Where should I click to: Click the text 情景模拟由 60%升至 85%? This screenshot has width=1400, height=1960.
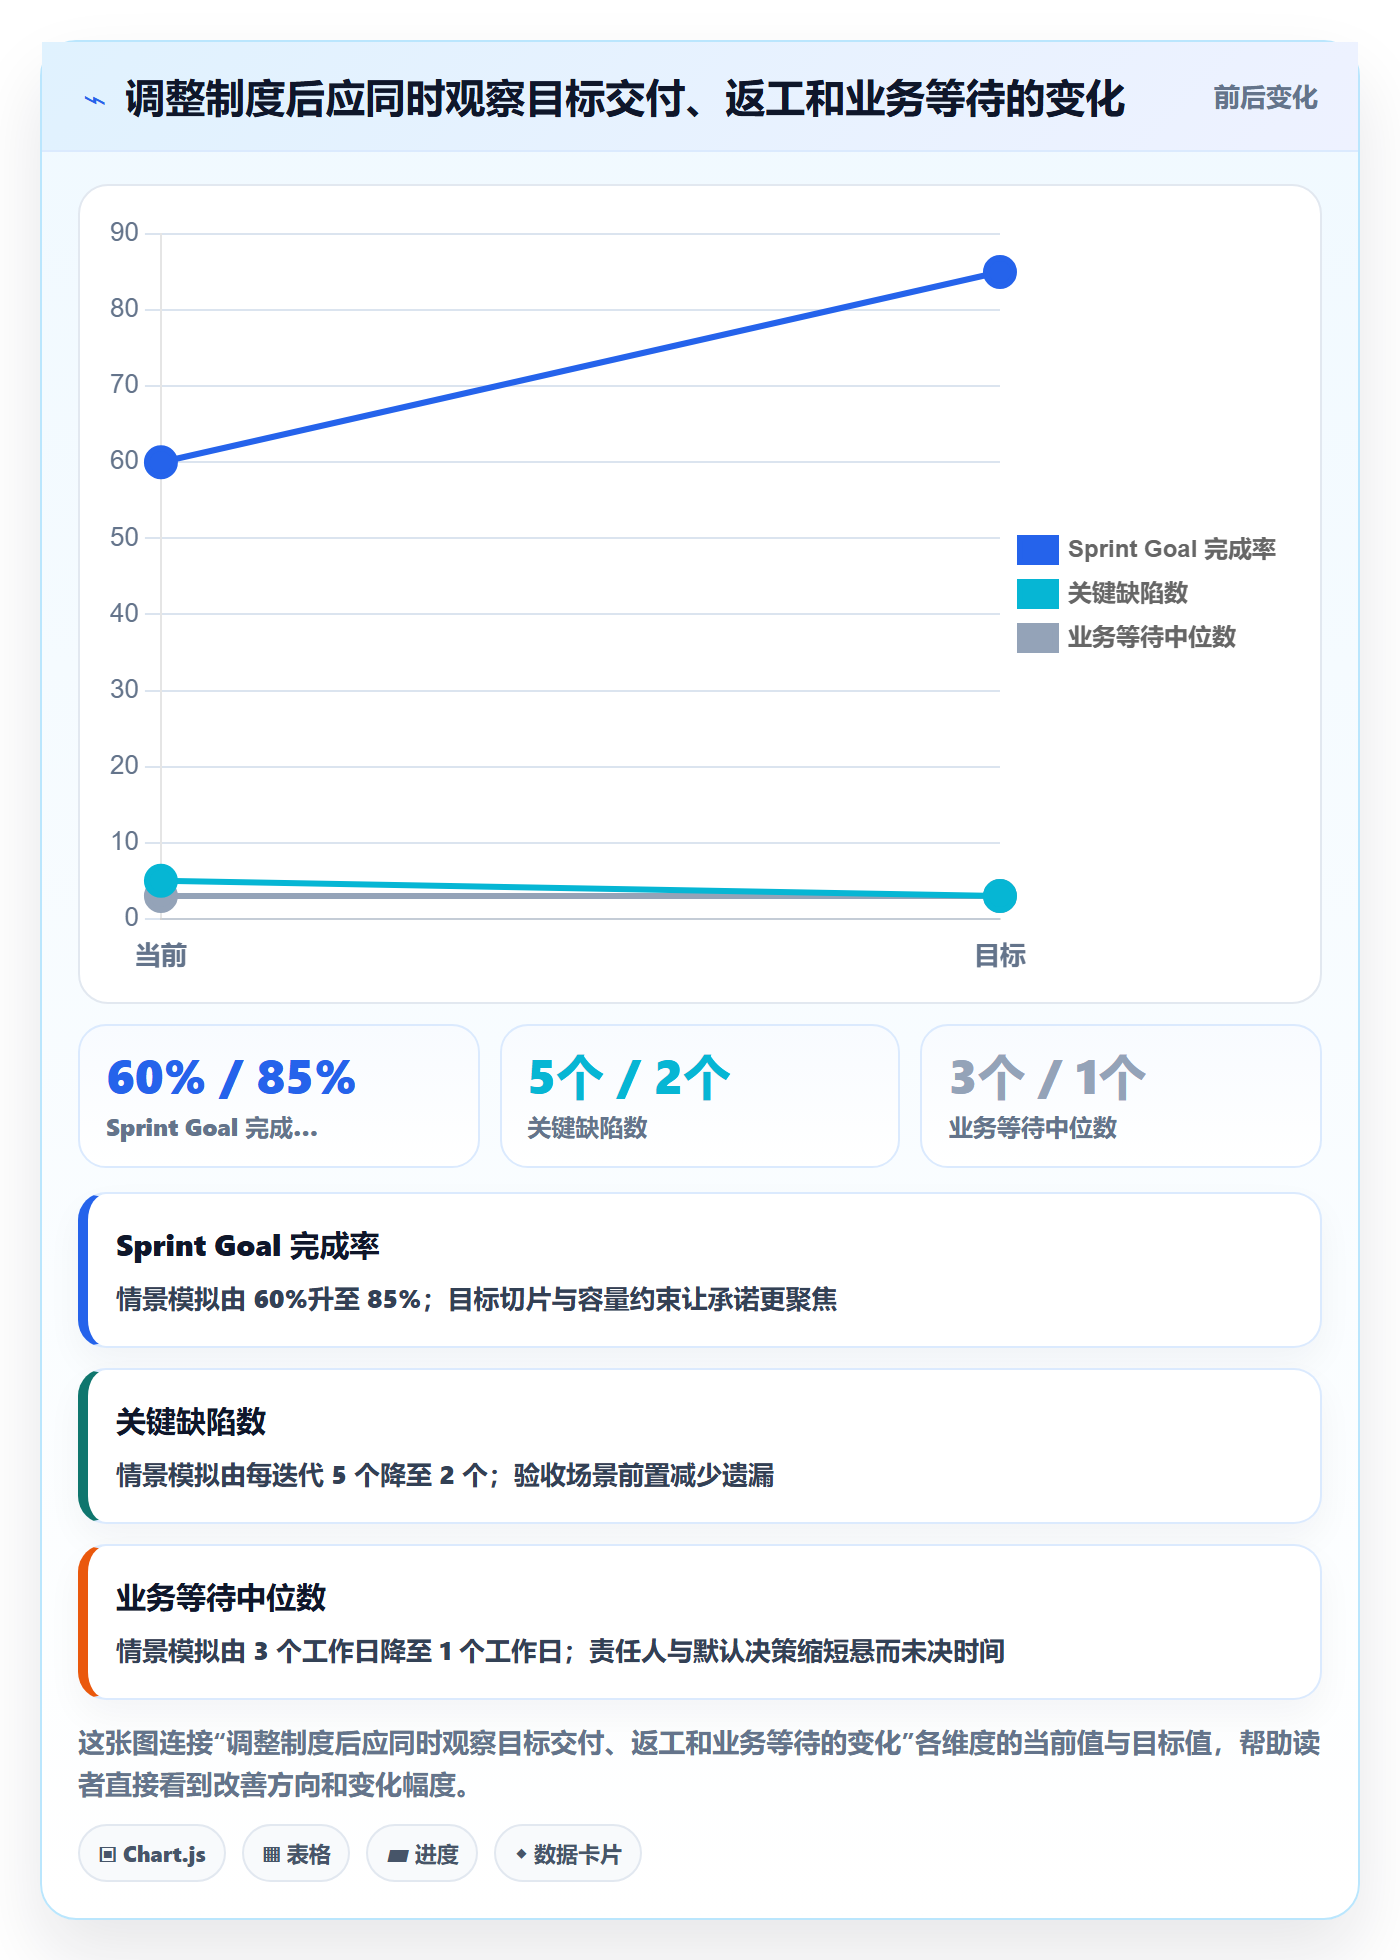(x=268, y=1299)
